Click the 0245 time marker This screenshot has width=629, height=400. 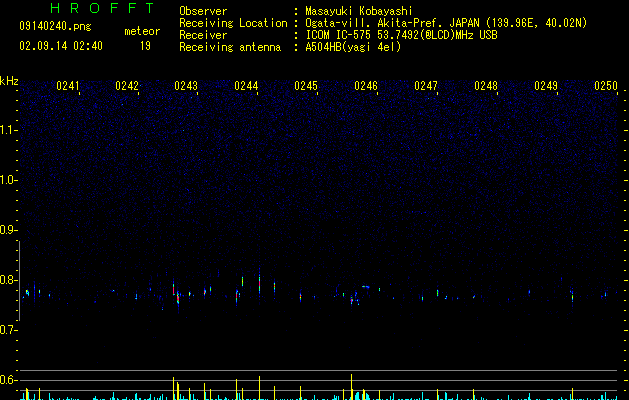(x=306, y=86)
